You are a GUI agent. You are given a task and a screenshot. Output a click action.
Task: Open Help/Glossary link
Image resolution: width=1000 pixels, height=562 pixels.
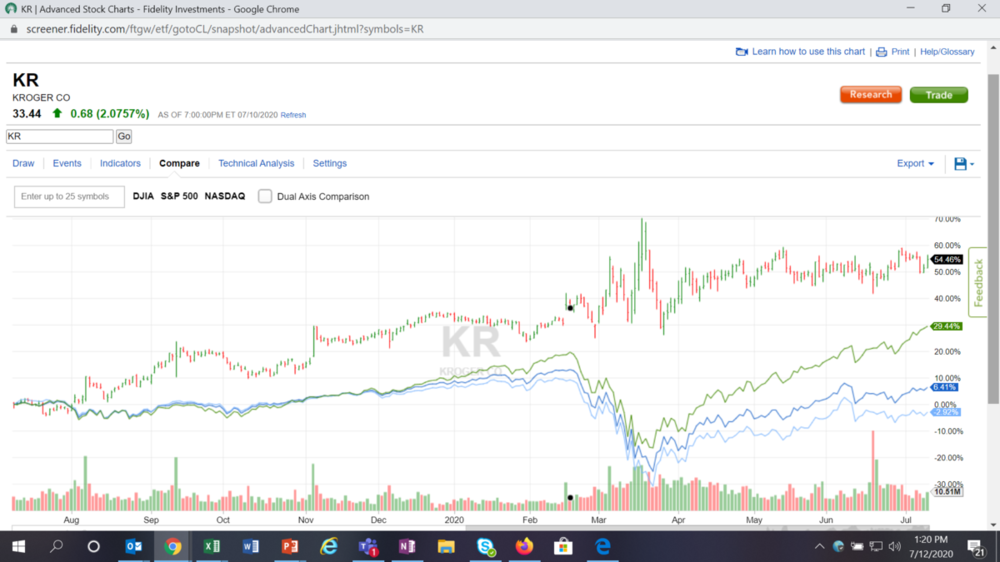click(x=947, y=52)
